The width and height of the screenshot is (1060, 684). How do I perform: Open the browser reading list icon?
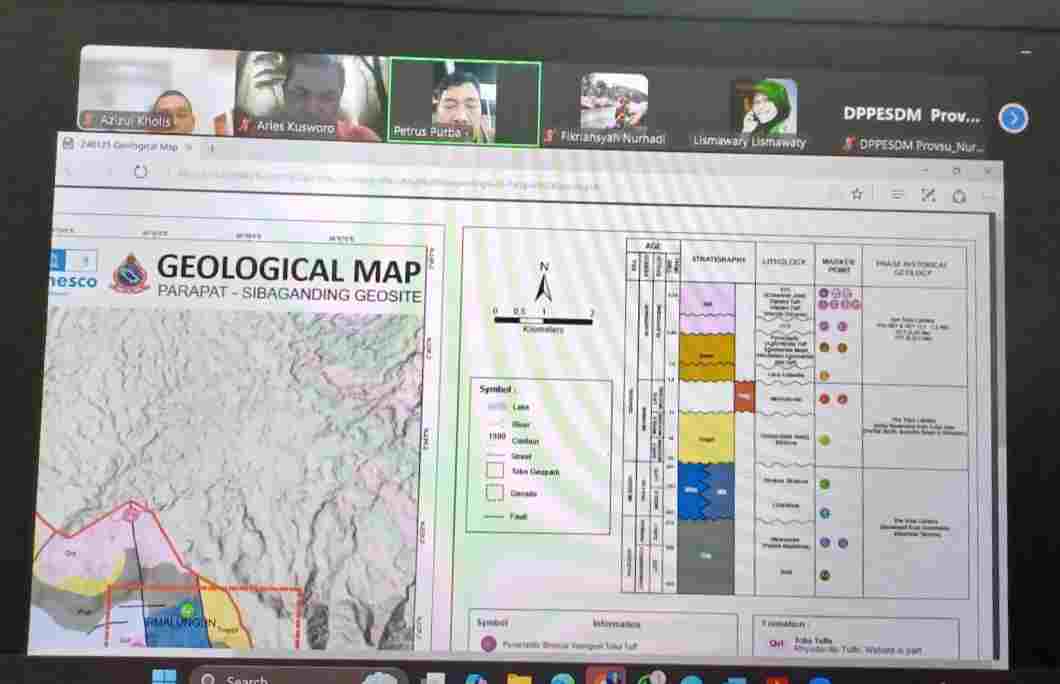pos(897,195)
